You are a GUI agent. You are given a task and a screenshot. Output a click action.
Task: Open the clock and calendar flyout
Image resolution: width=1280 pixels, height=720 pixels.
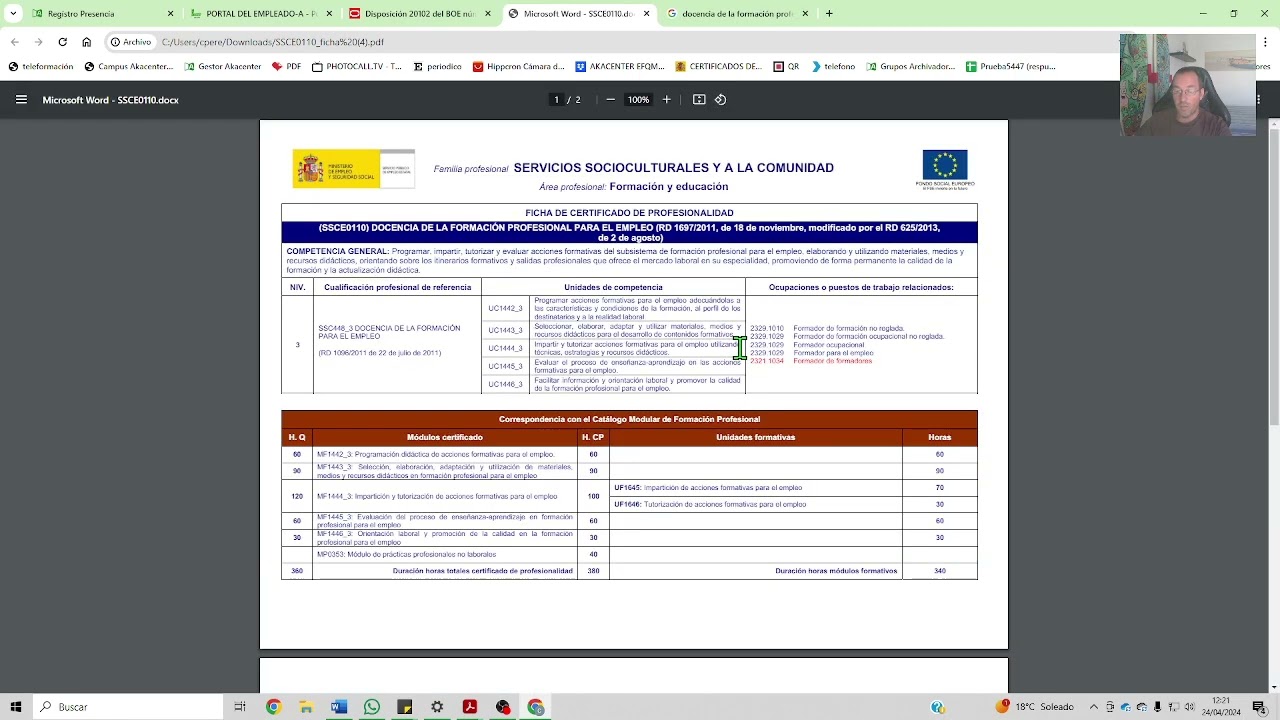tap(1220, 707)
